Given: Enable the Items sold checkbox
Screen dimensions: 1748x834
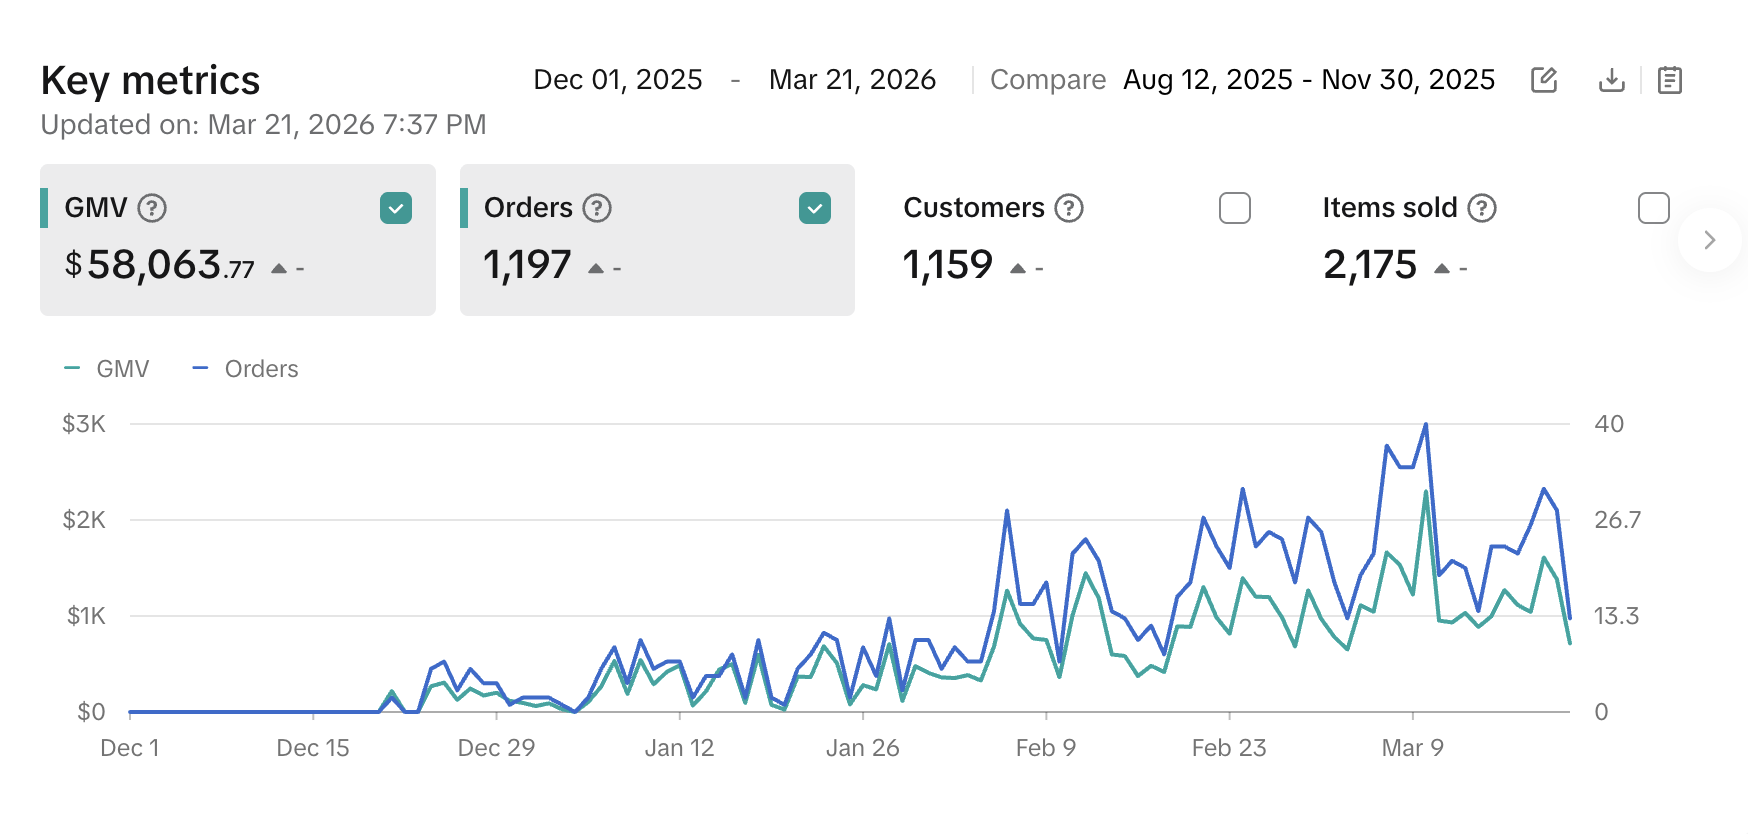Looking at the screenshot, I should (x=1653, y=208).
